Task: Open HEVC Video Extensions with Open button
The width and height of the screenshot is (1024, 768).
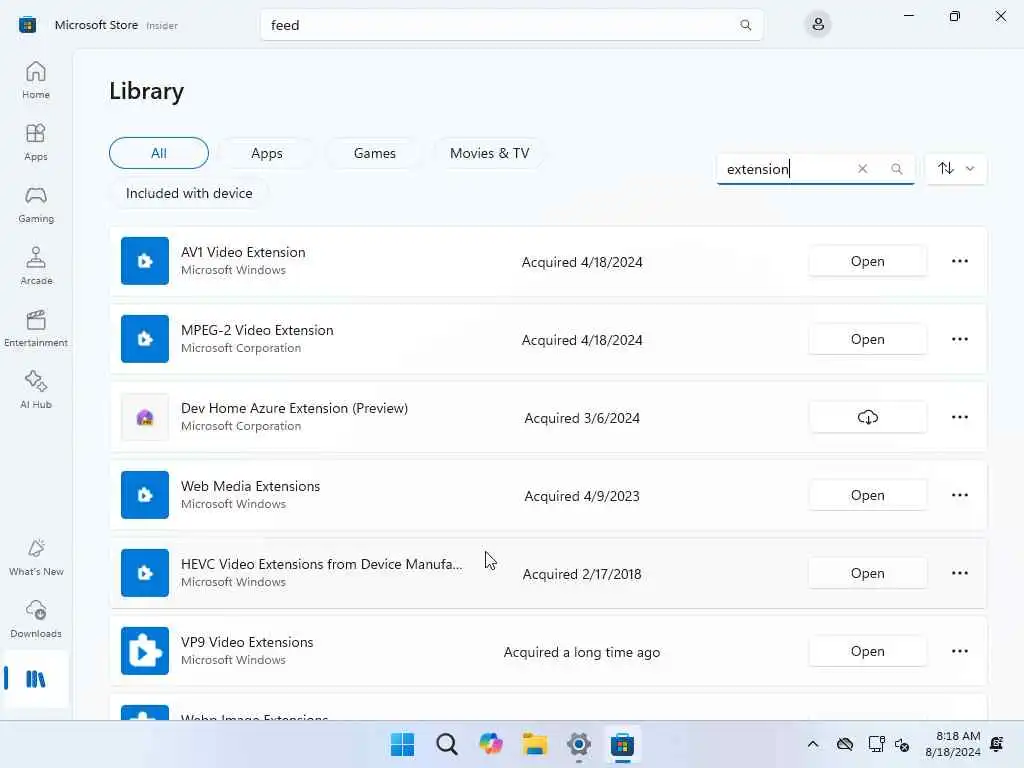Action: tap(867, 573)
